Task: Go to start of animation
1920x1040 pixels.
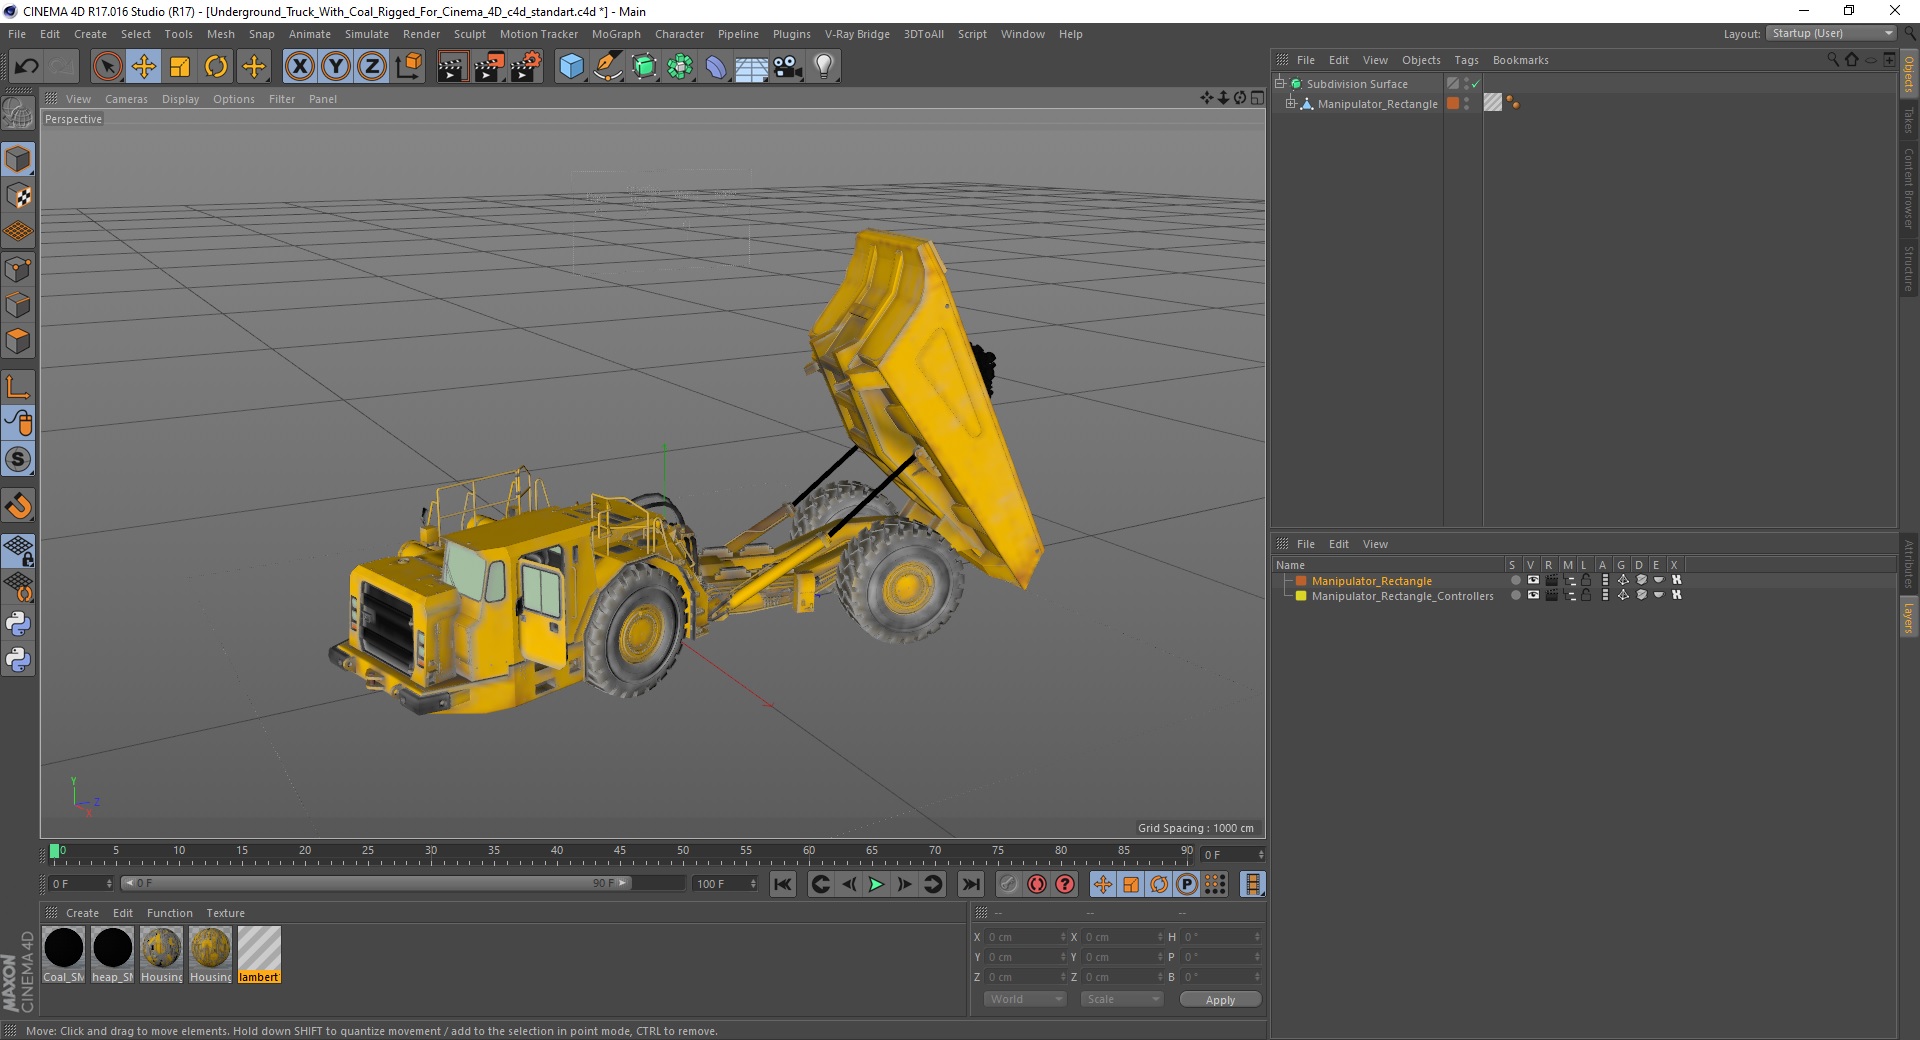Action: point(783,884)
